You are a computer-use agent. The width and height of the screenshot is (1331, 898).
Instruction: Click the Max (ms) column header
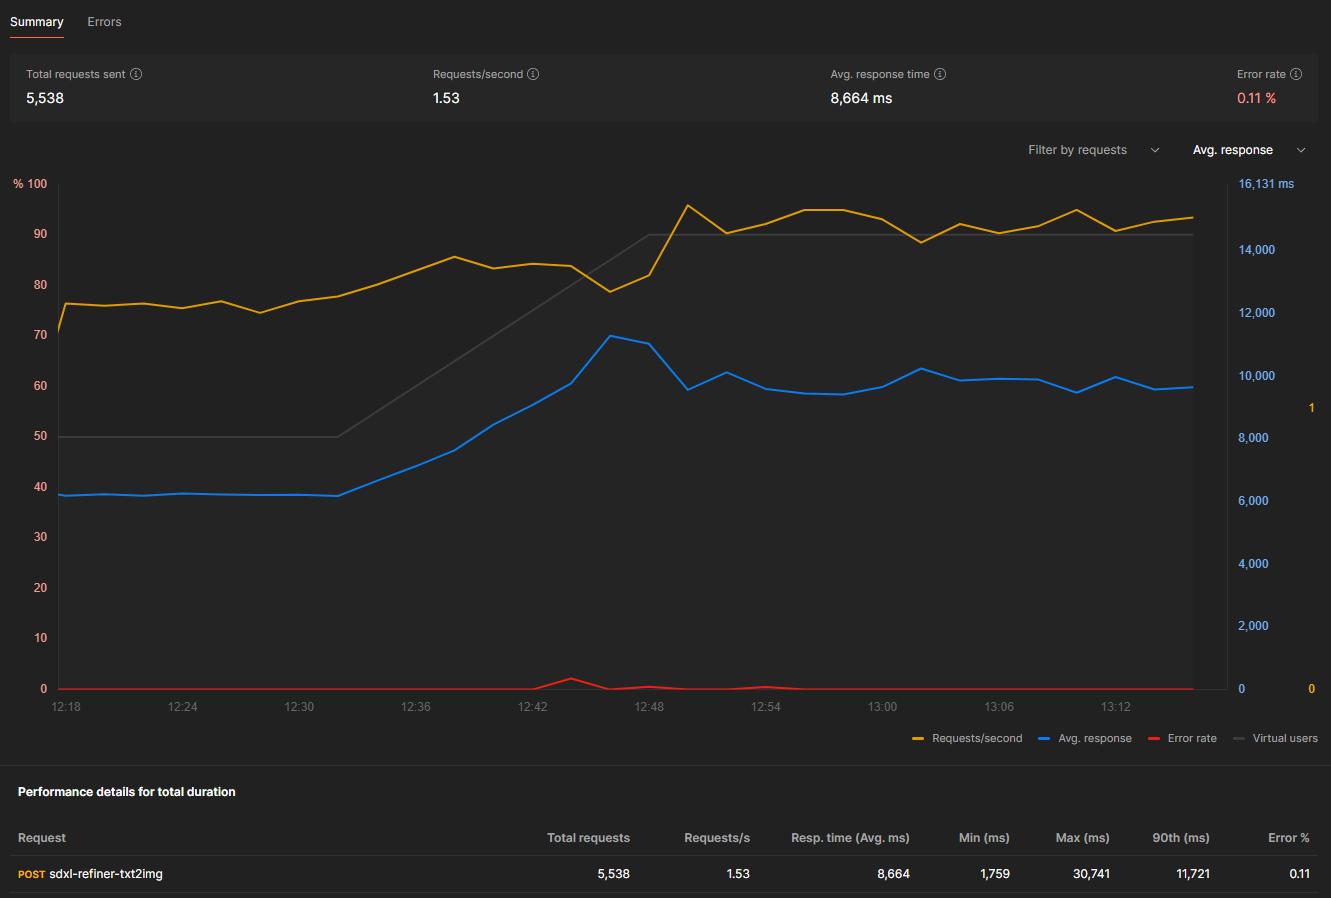(1083, 838)
